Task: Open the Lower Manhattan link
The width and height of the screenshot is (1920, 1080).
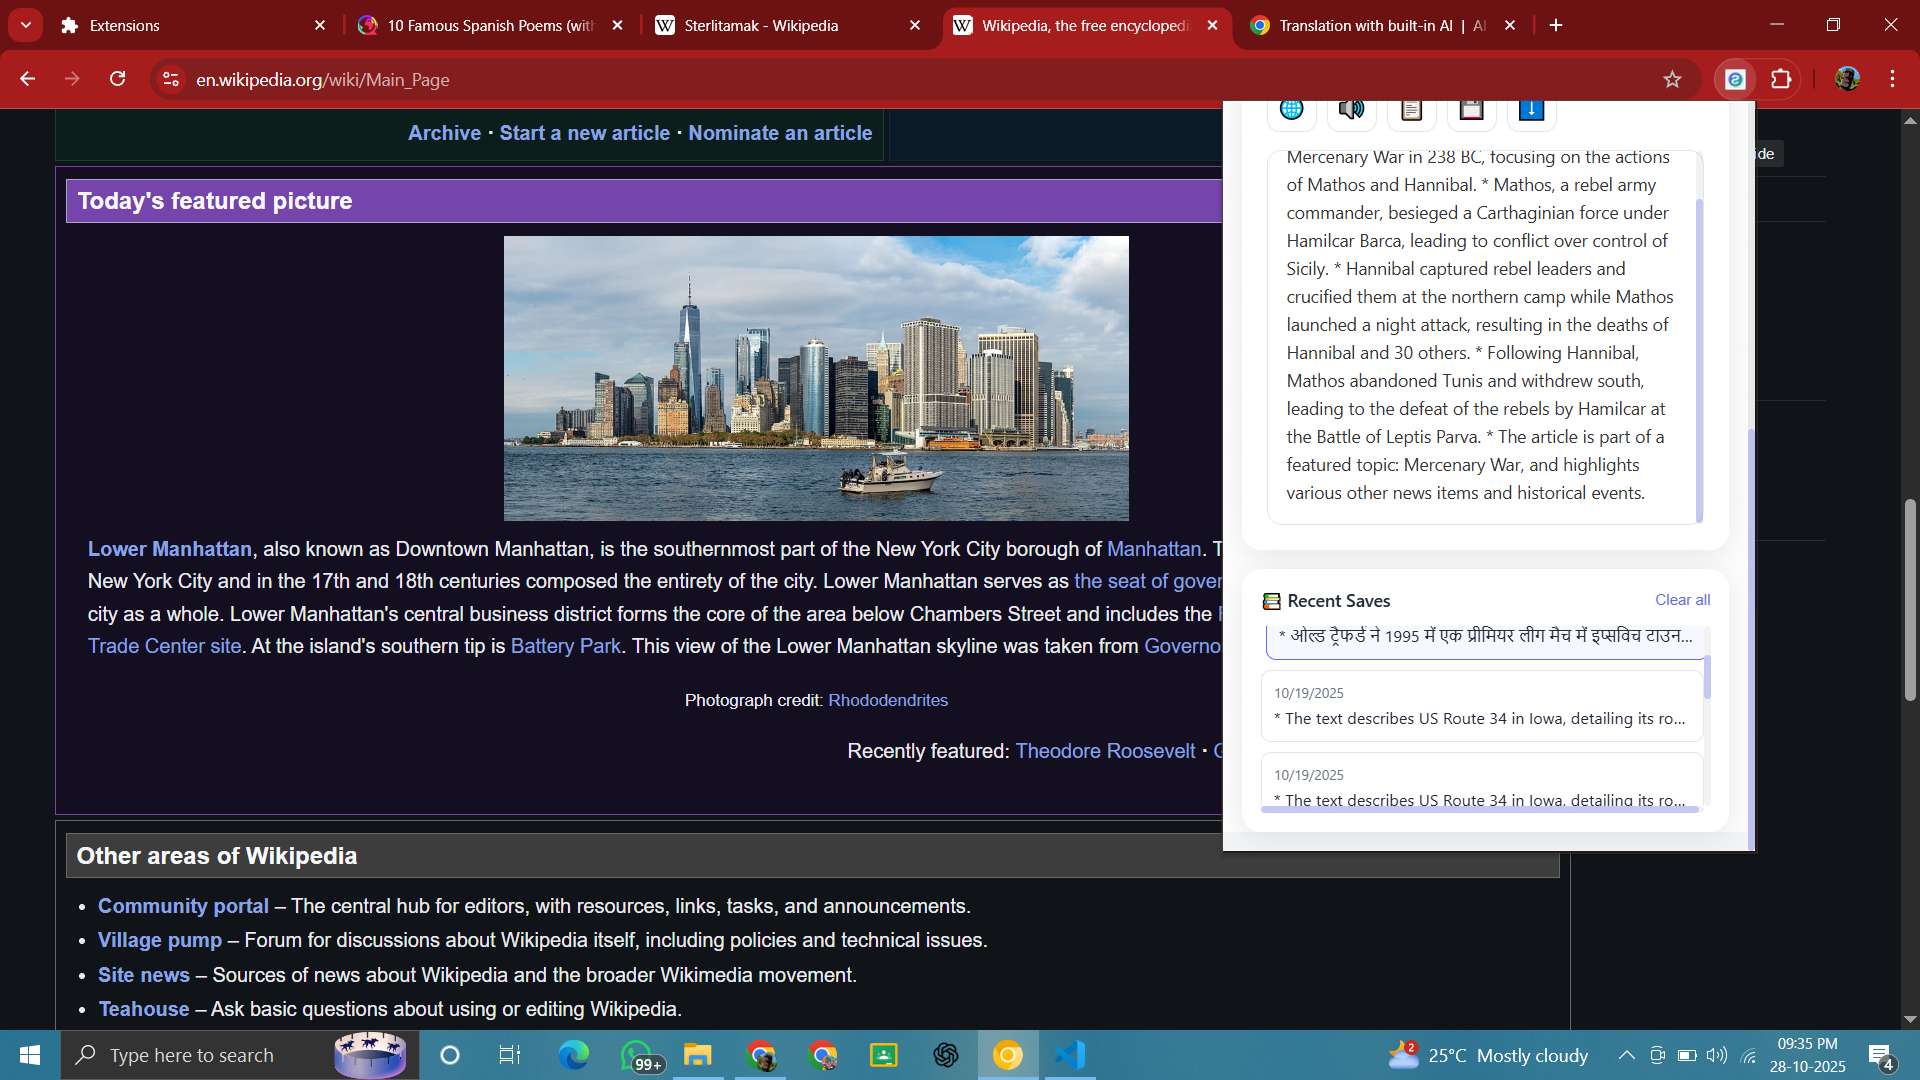Action: pyautogui.click(x=169, y=549)
